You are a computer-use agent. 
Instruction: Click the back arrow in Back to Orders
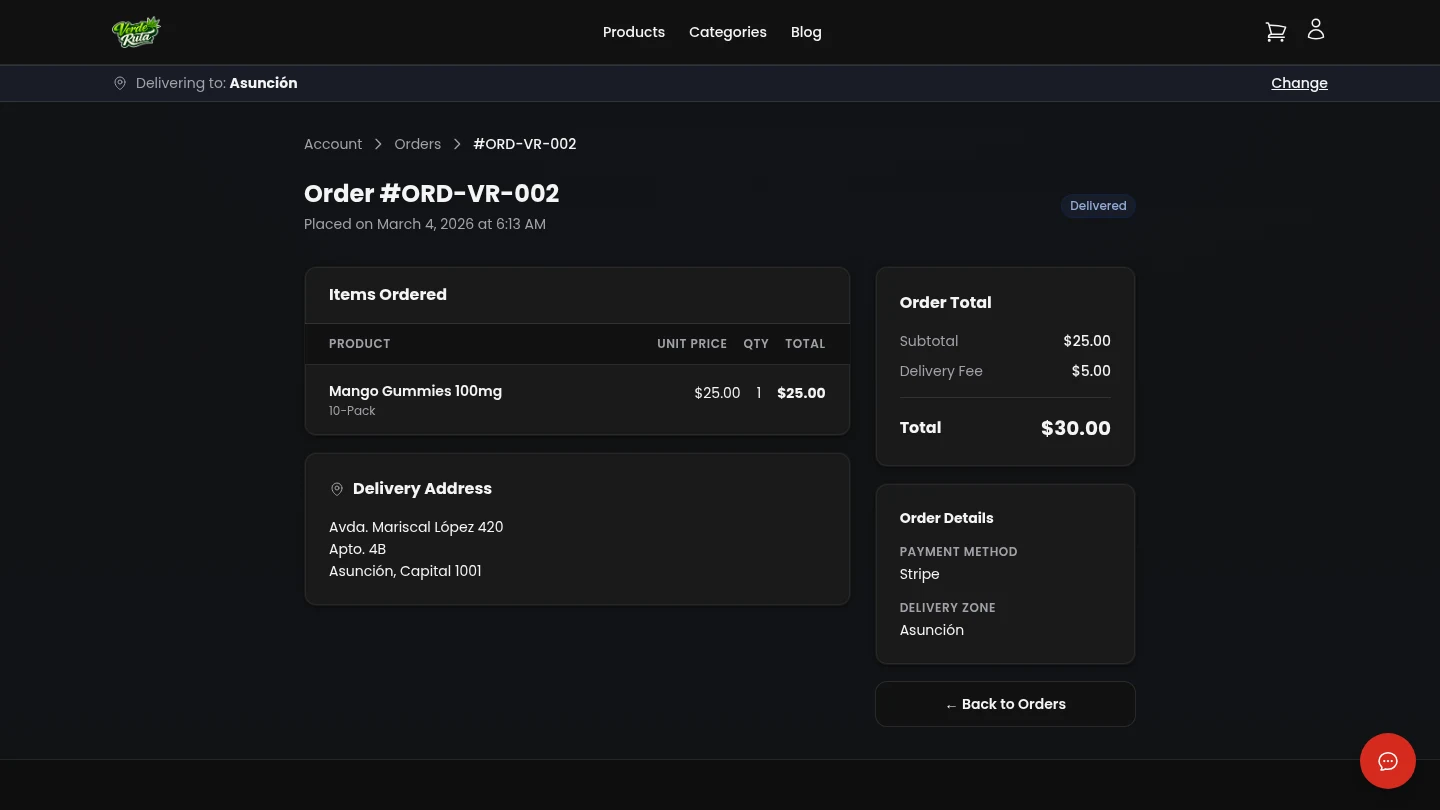[x=951, y=704]
